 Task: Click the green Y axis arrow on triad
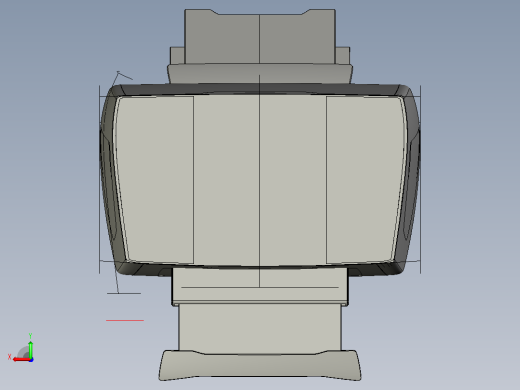(30, 349)
